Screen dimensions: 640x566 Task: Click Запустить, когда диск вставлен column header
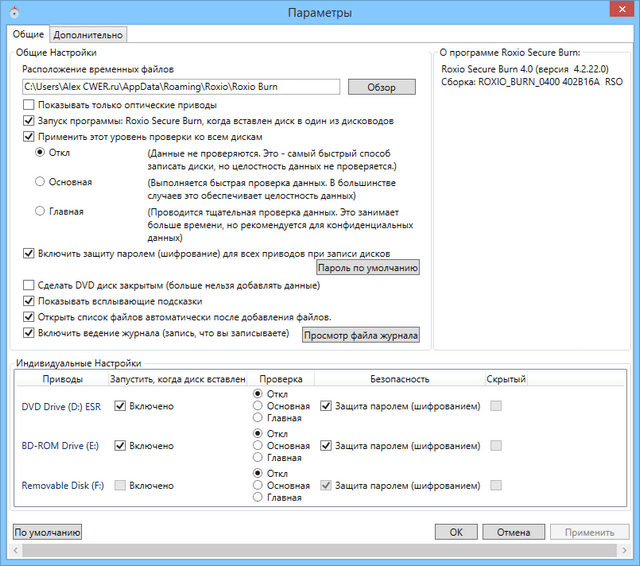tap(178, 379)
